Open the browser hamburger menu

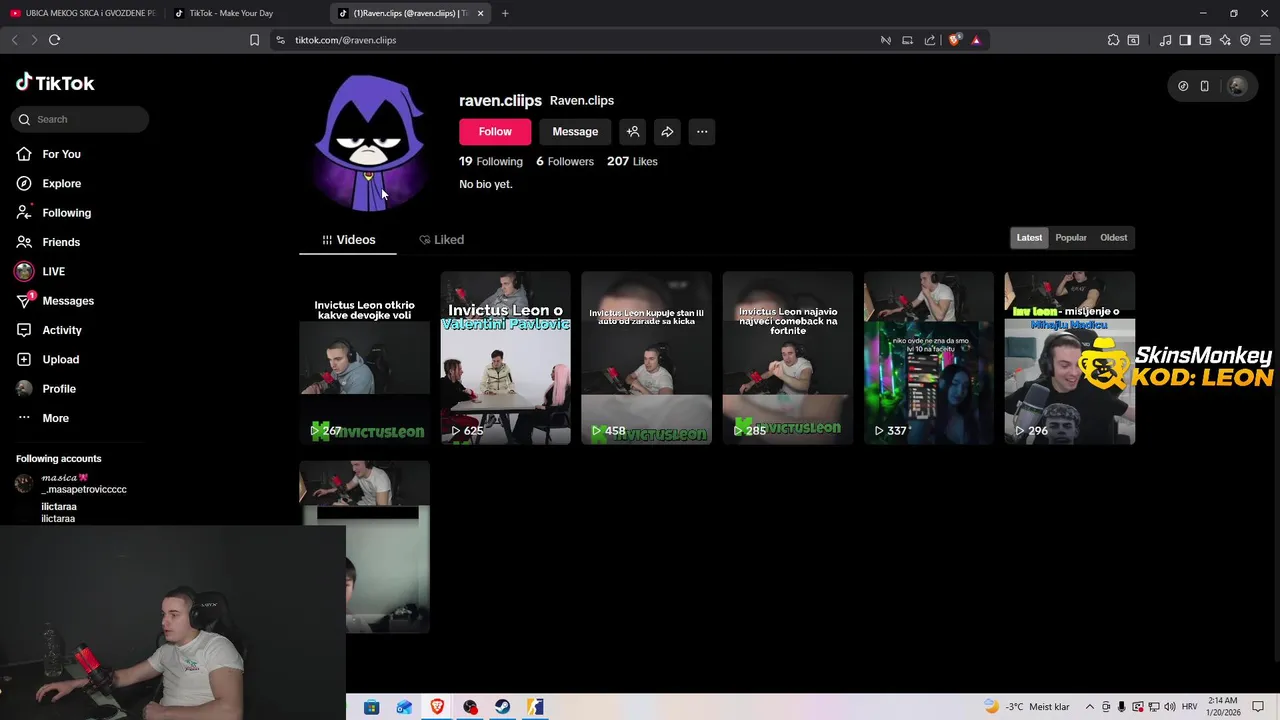(x=1266, y=40)
